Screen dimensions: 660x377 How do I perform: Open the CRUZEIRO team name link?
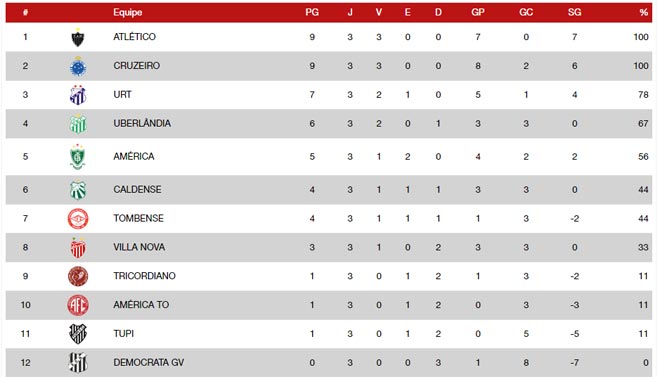(x=136, y=66)
